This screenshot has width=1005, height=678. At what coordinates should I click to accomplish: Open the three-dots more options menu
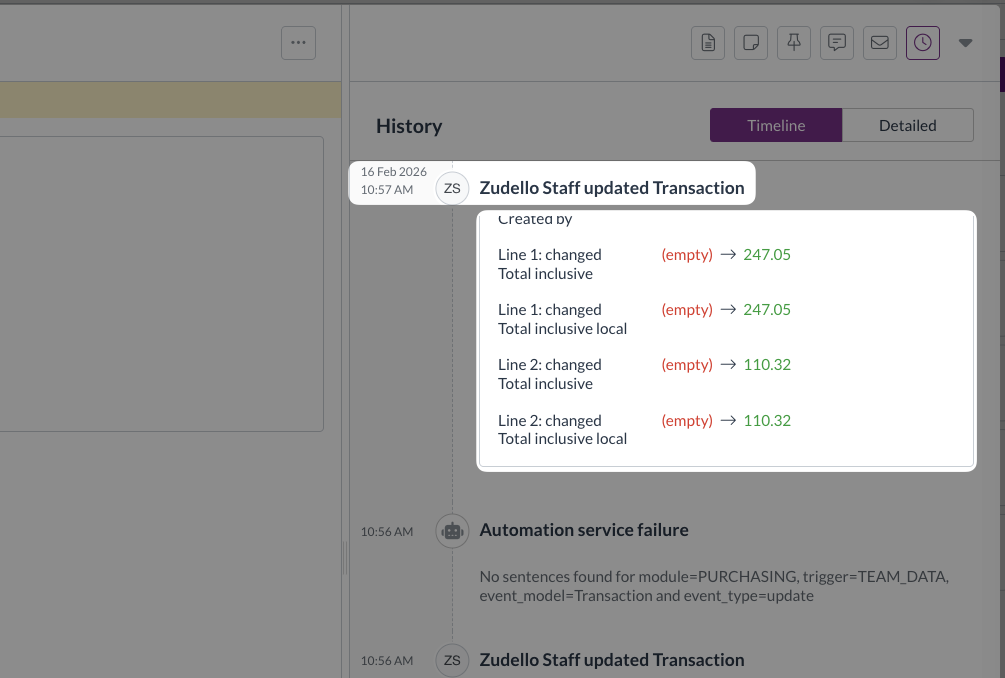(x=298, y=43)
